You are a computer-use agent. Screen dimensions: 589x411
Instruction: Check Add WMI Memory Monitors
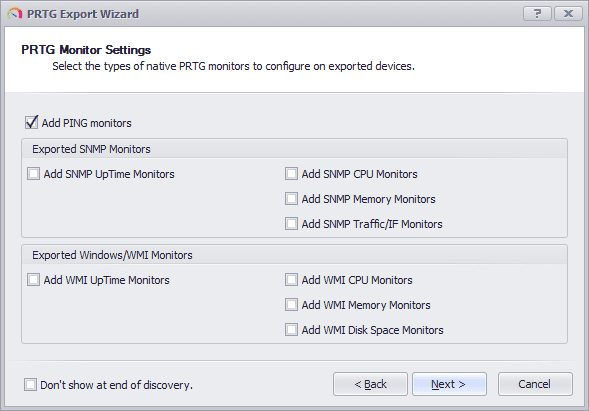[x=291, y=305]
